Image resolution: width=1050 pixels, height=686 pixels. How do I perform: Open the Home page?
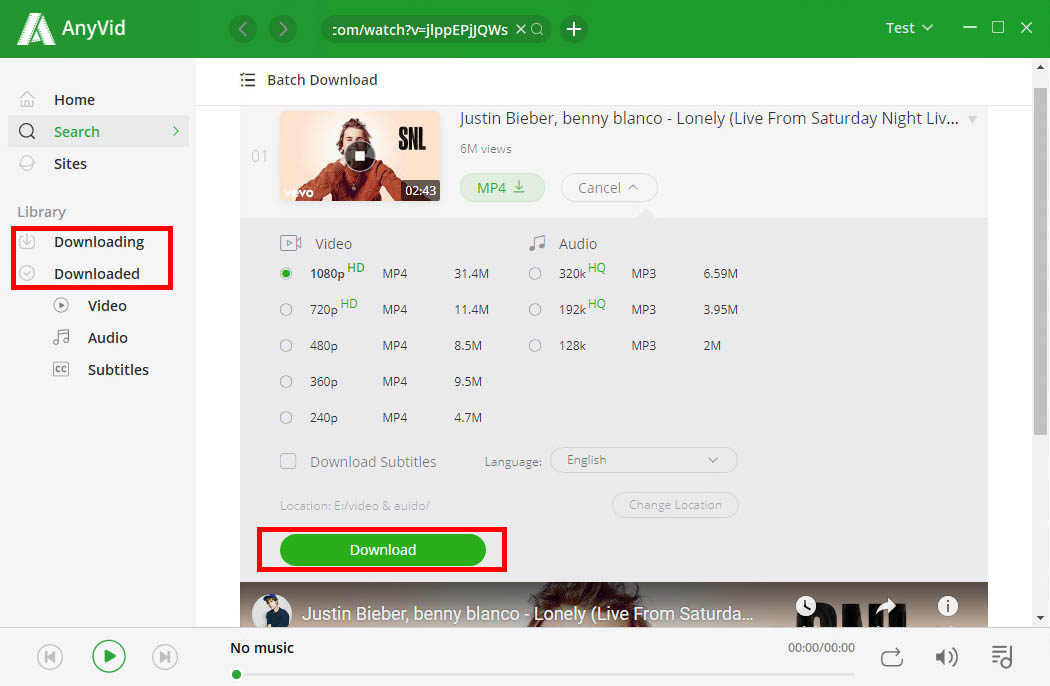[74, 100]
